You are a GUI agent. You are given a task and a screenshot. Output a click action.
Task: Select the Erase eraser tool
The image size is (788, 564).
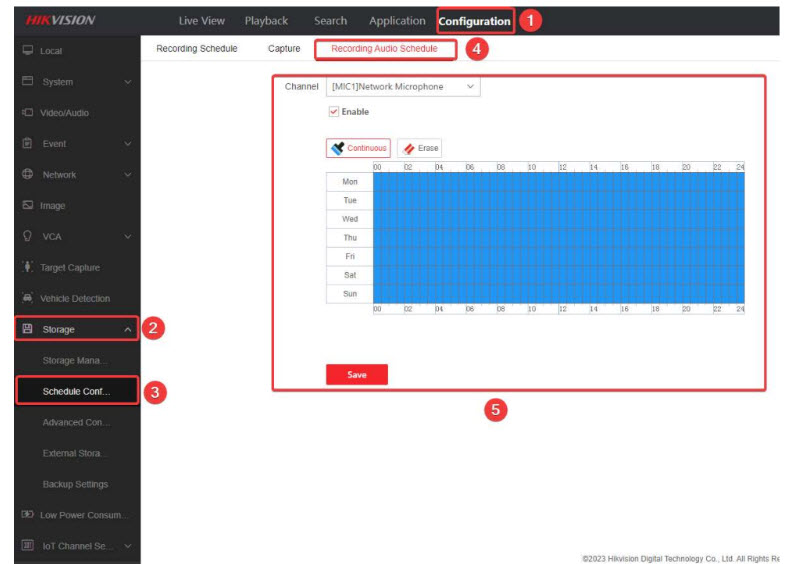coord(419,148)
